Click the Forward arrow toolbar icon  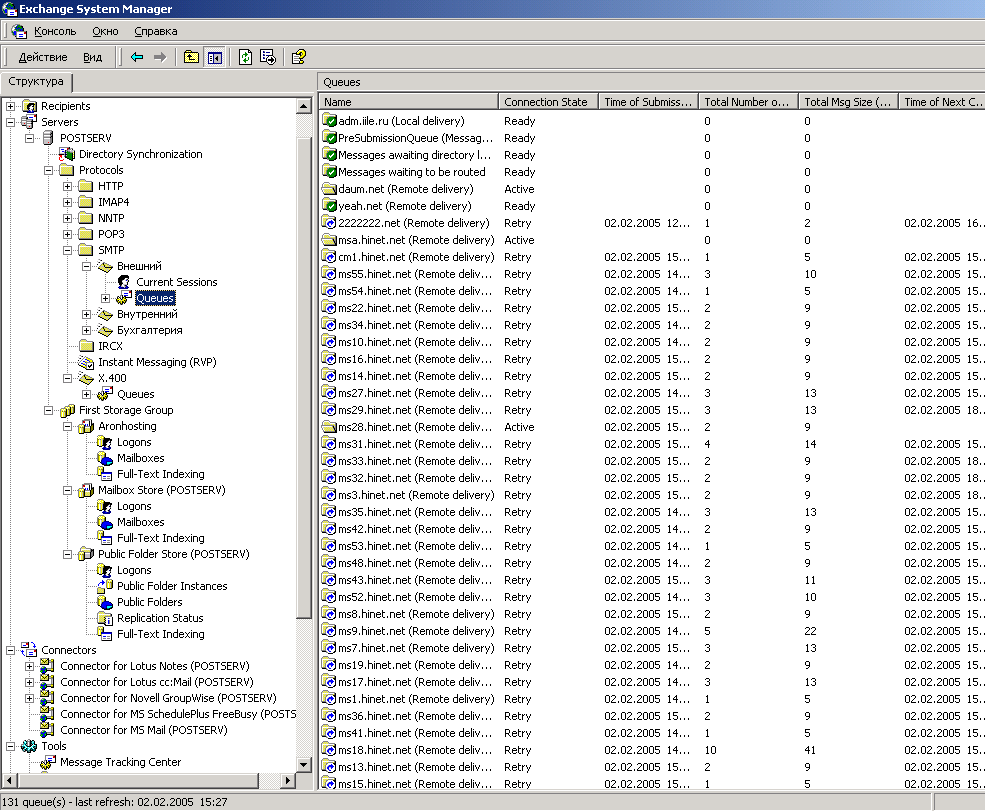pos(160,57)
